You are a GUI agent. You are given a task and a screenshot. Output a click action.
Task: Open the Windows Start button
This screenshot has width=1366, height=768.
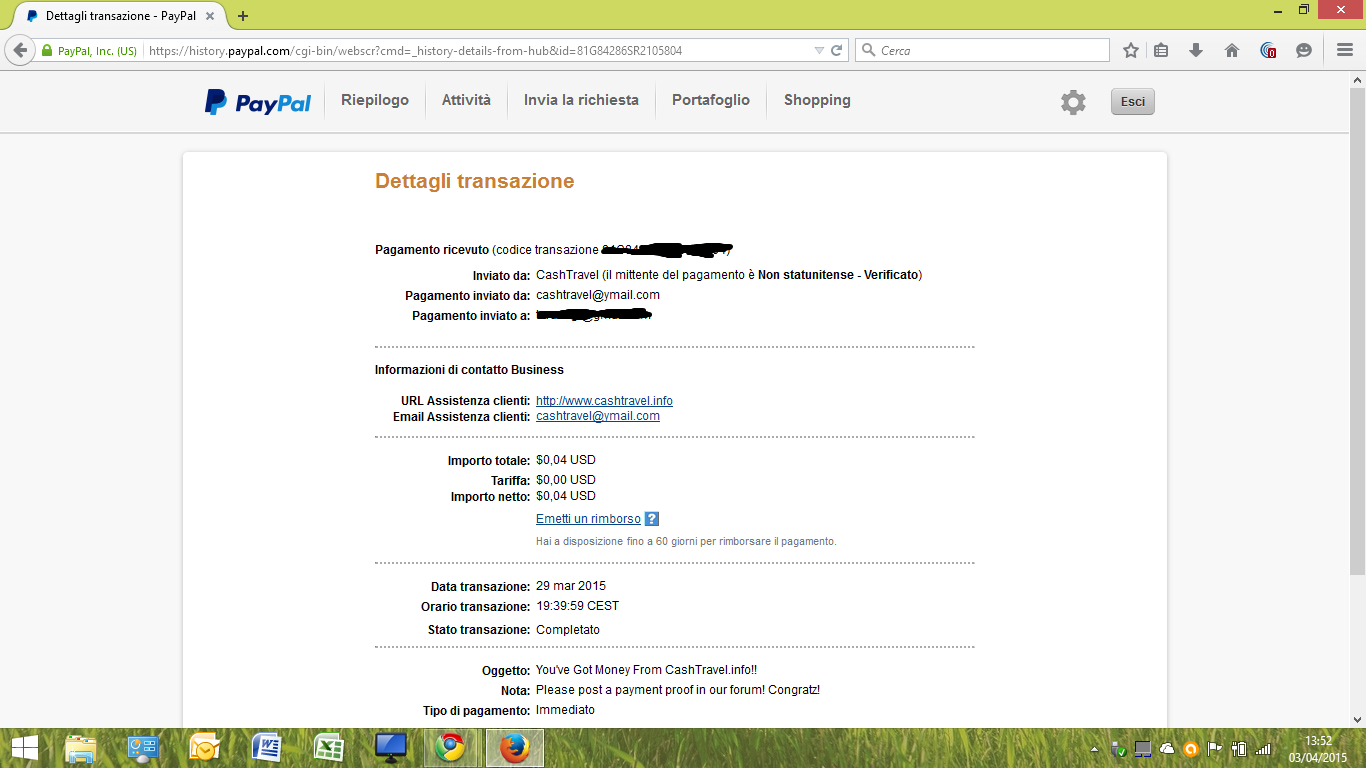24,748
